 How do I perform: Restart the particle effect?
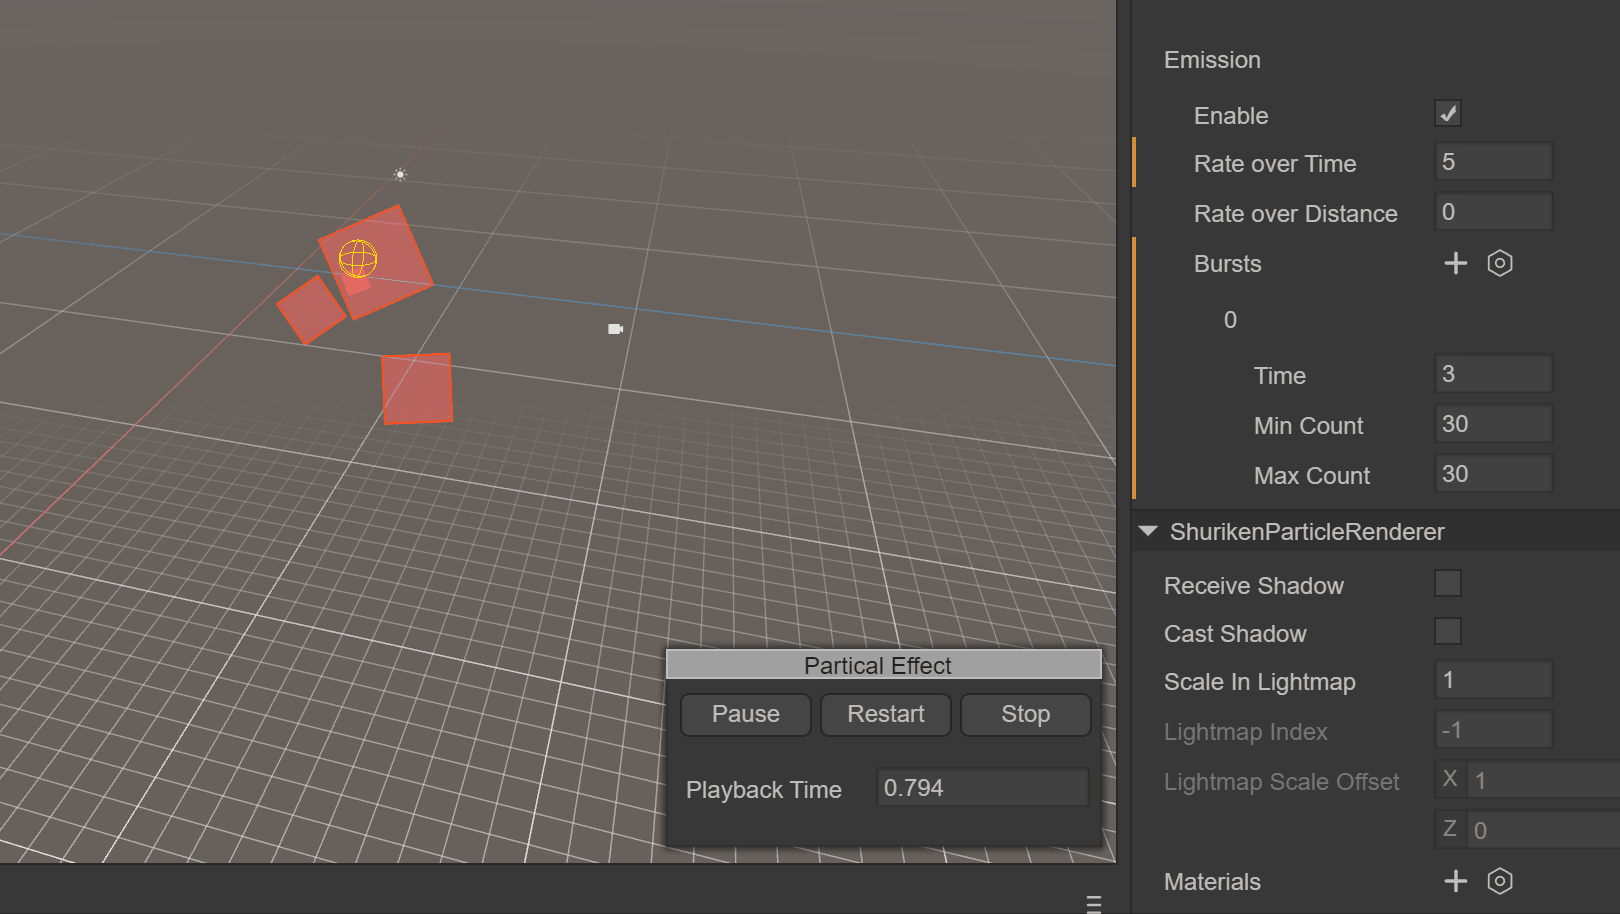(885, 714)
